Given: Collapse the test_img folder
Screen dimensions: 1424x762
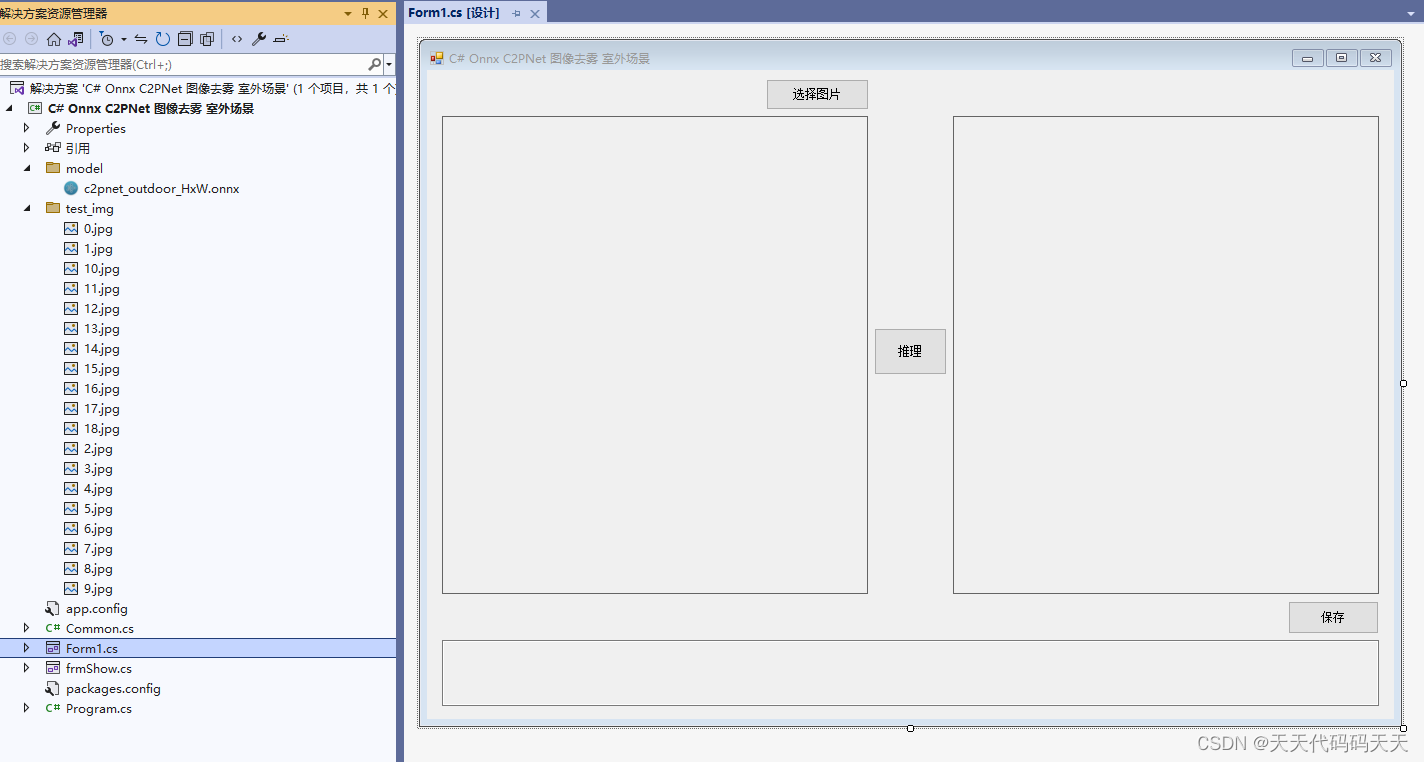Looking at the screenshot, I should point(26,208).
